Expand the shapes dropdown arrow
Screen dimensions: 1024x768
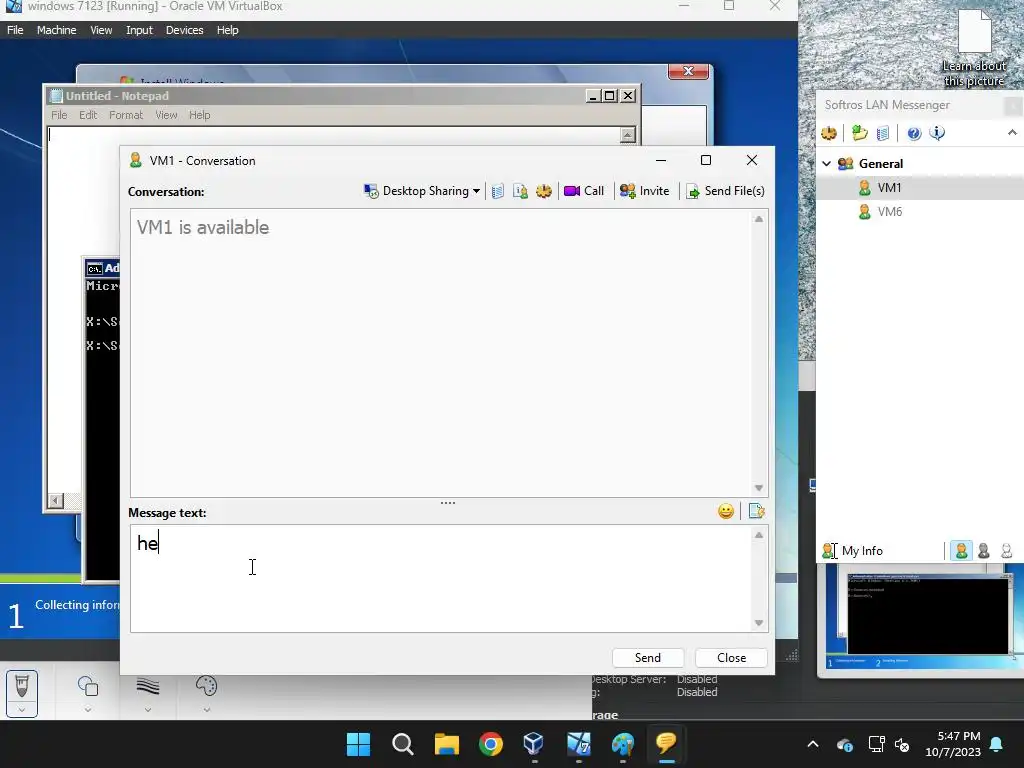(88, 710)
